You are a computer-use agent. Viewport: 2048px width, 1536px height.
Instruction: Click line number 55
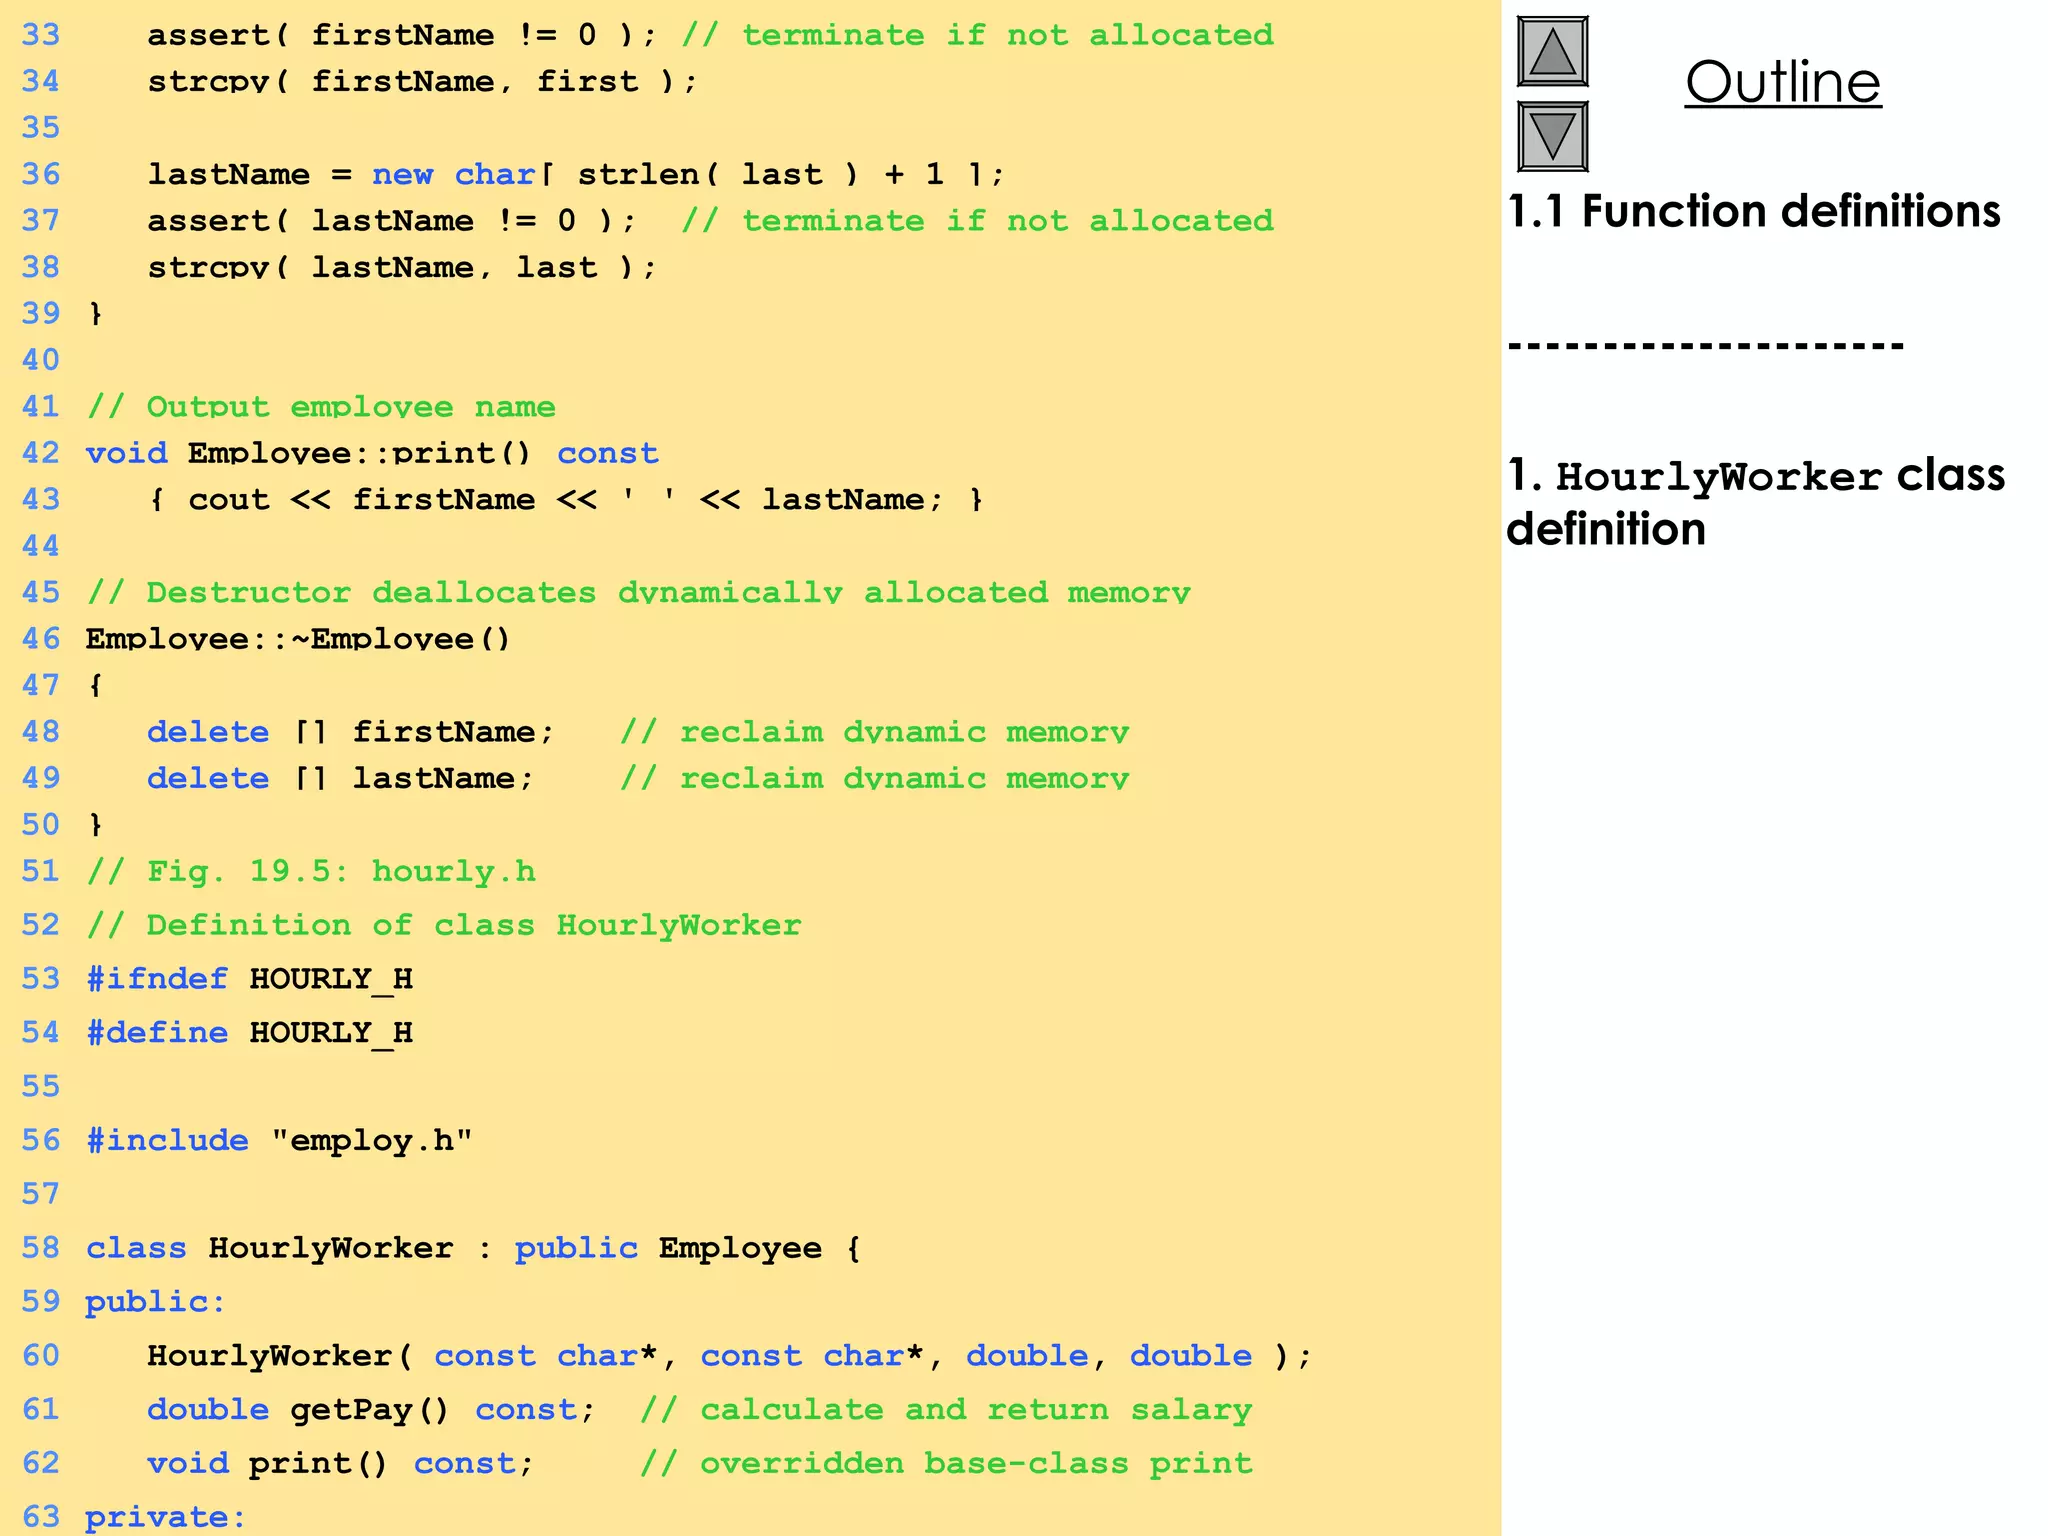[x=41, y=1086]
